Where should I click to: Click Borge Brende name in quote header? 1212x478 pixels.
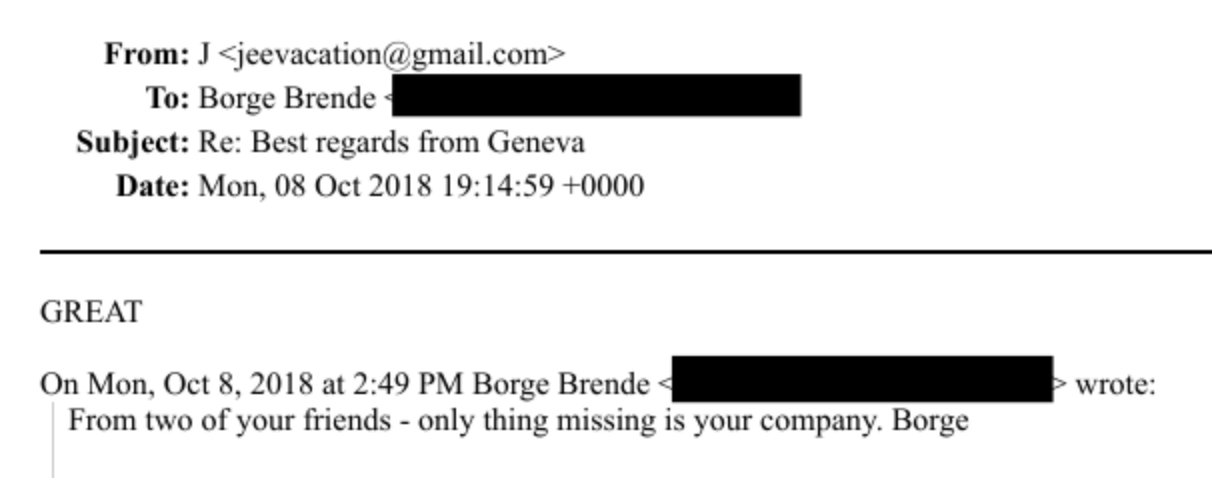[560, 384]
